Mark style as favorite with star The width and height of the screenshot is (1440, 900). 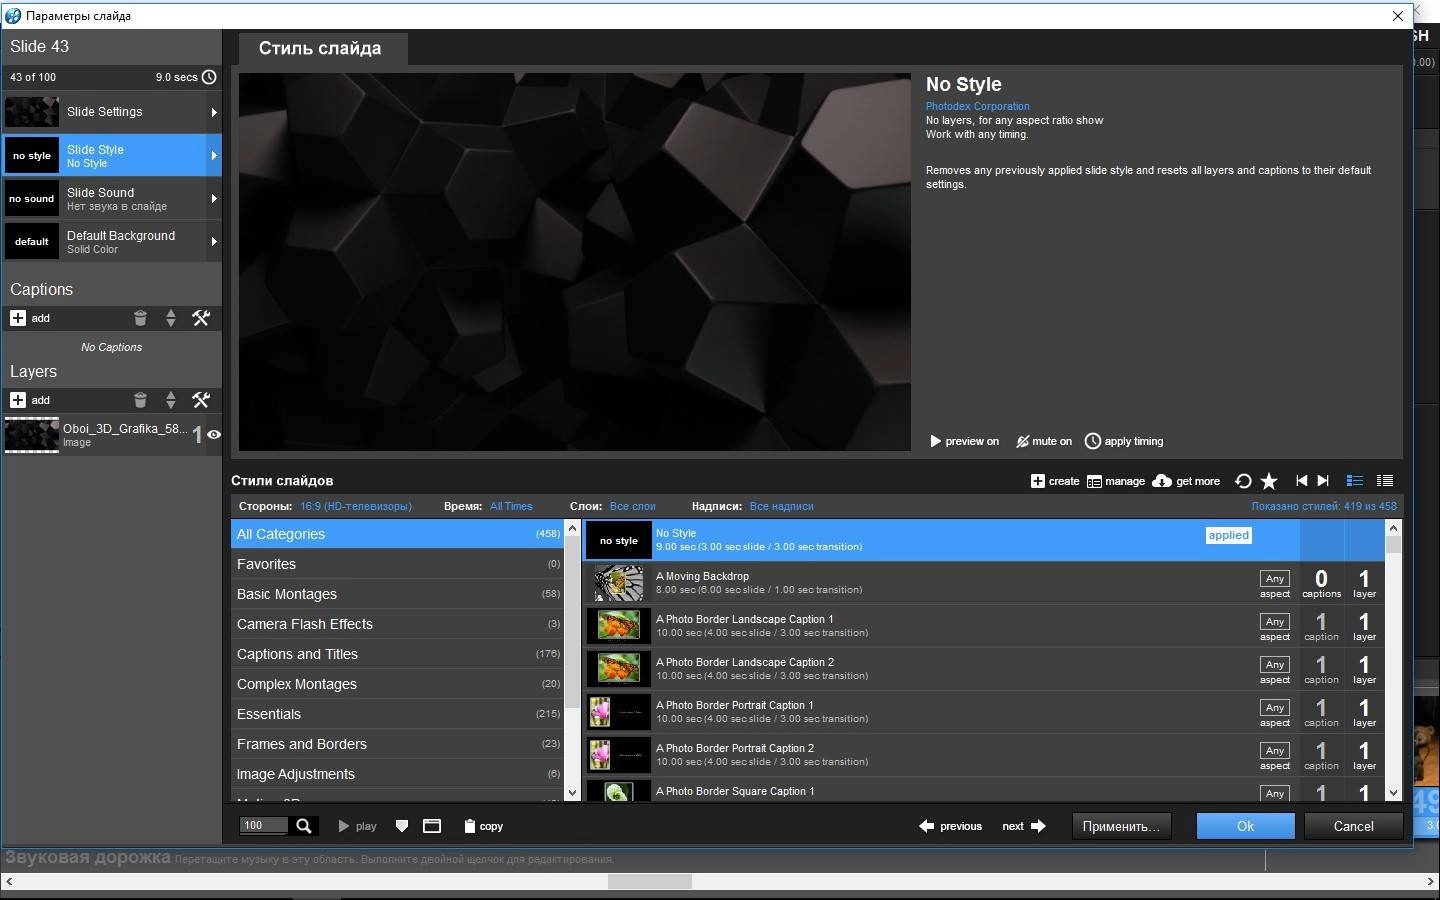click(x=1269, y=481)
